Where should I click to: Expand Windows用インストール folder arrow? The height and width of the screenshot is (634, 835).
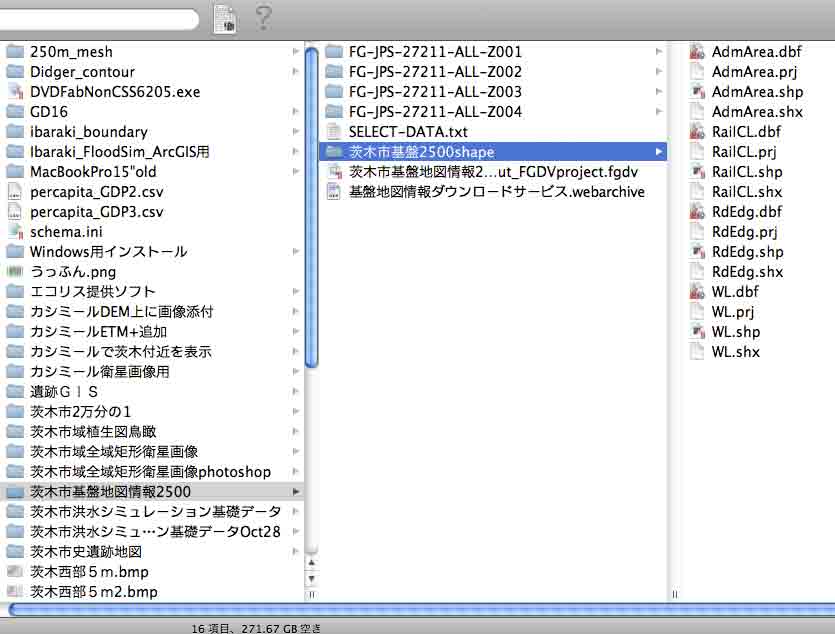(x=295, y=251)
